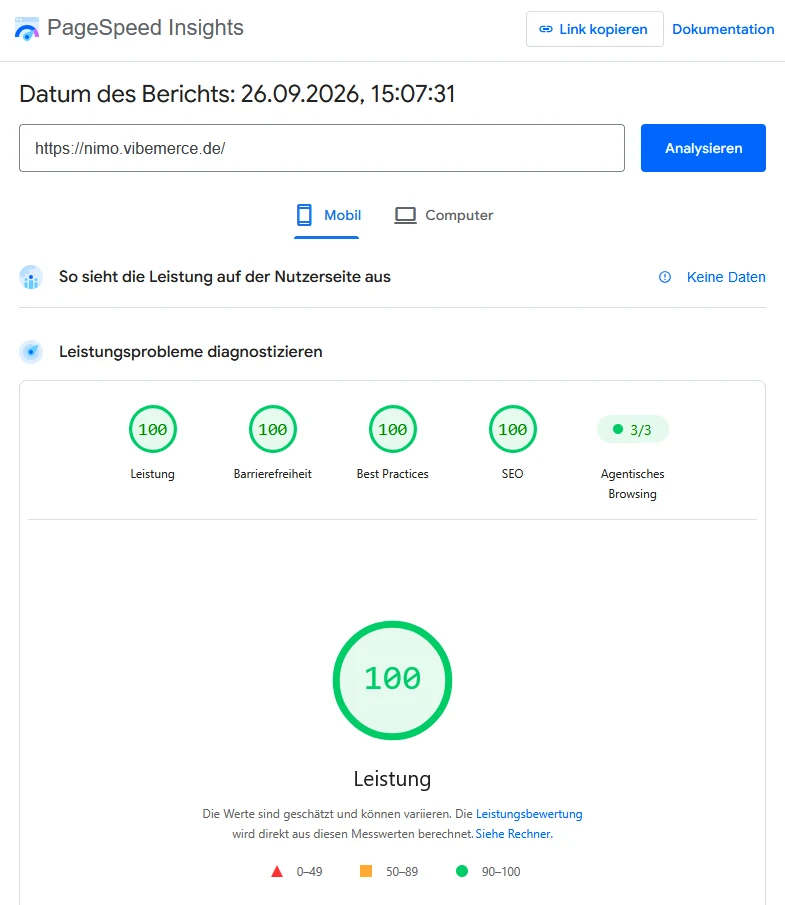Viewport: 785px width, 905px height.
Task: Click the Agentisches Browsing 3/3 badge
Action: point(633,429)
